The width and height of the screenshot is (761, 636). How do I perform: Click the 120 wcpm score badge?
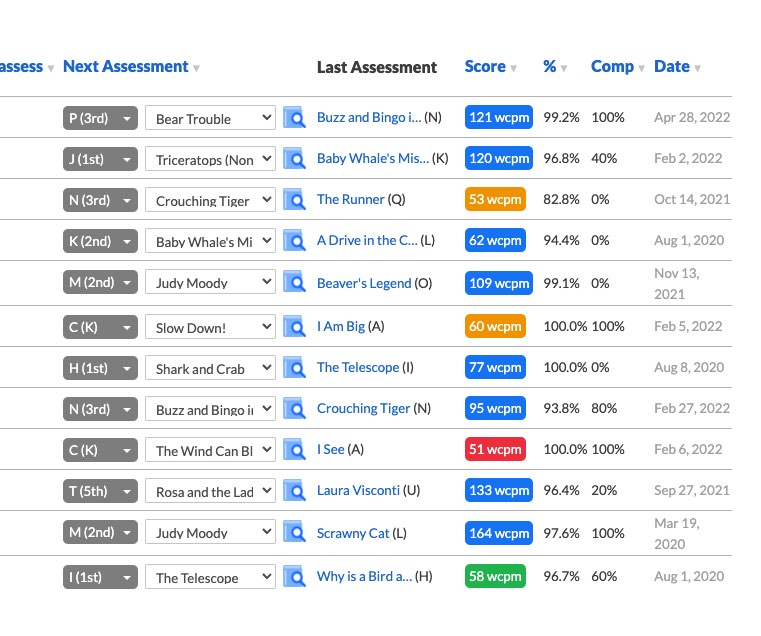click(498, 159)
